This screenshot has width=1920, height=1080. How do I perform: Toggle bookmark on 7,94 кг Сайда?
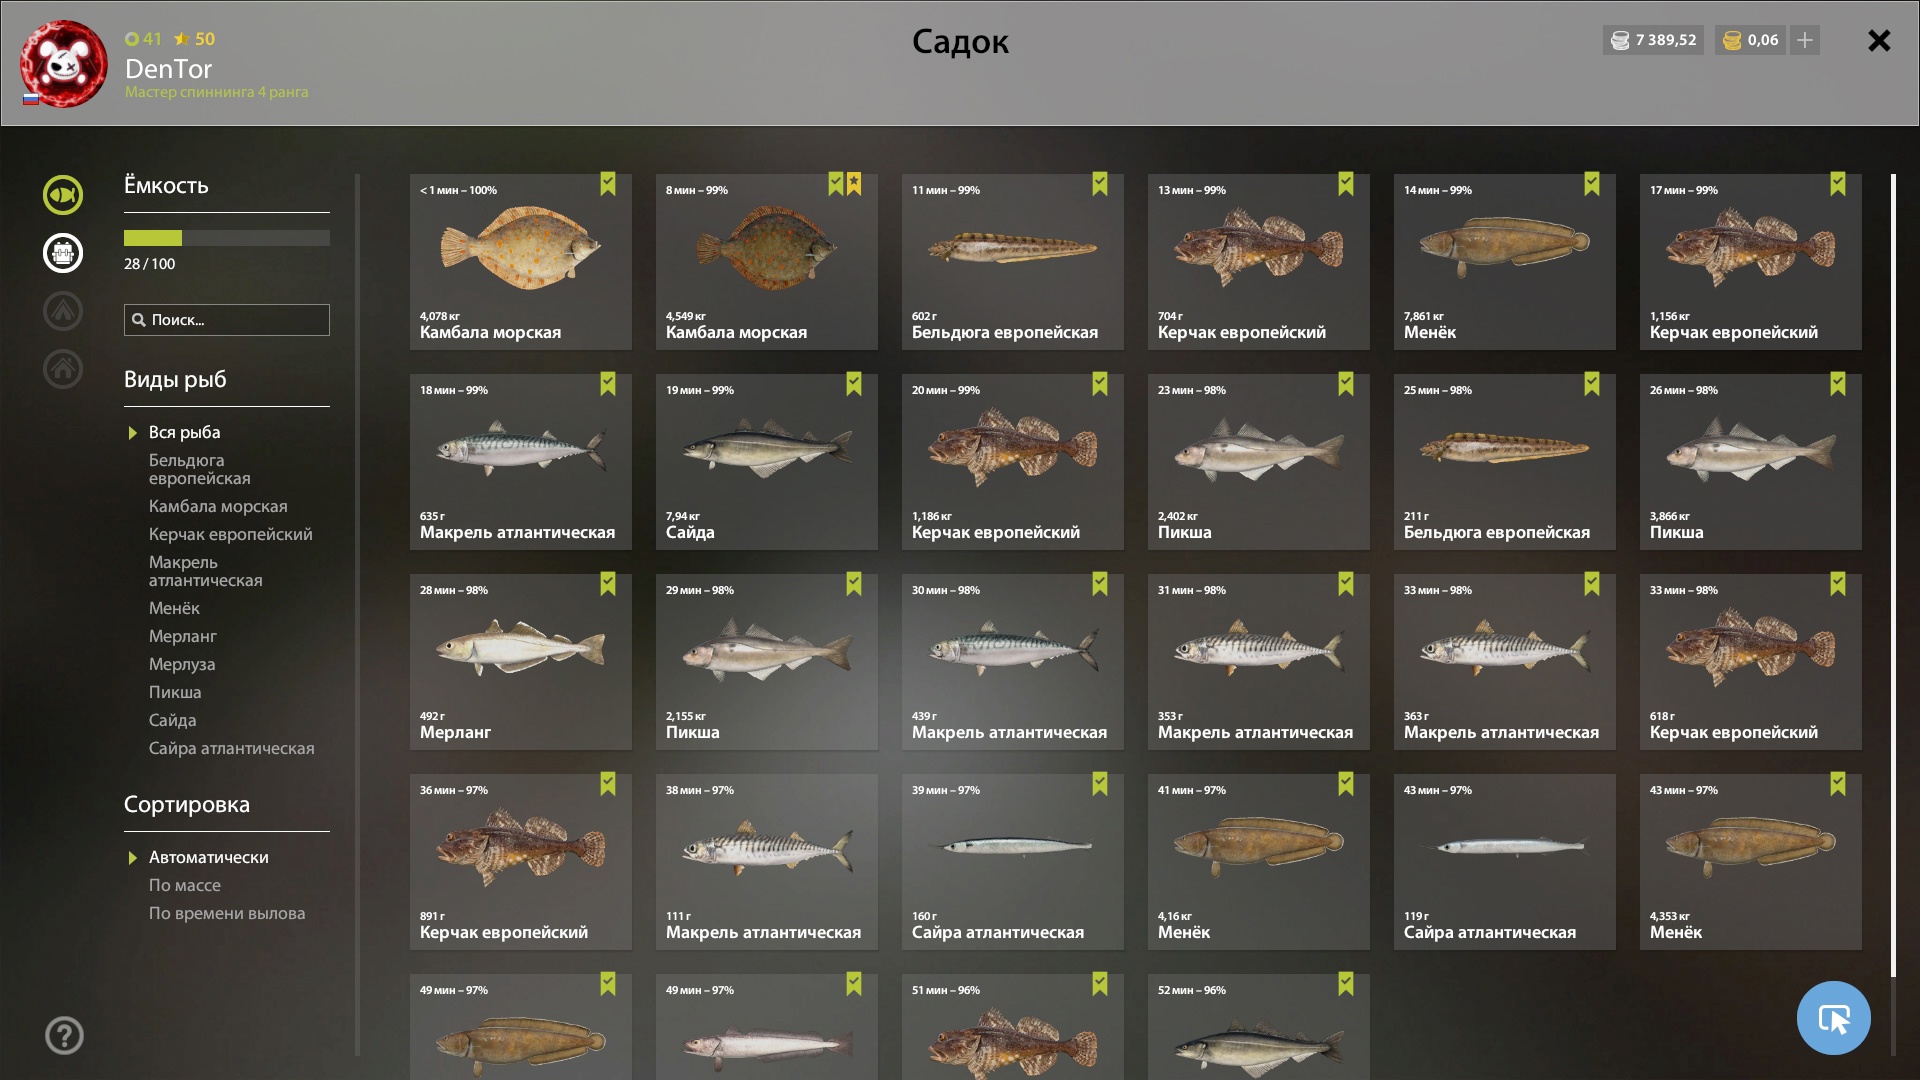click(854, 384)
